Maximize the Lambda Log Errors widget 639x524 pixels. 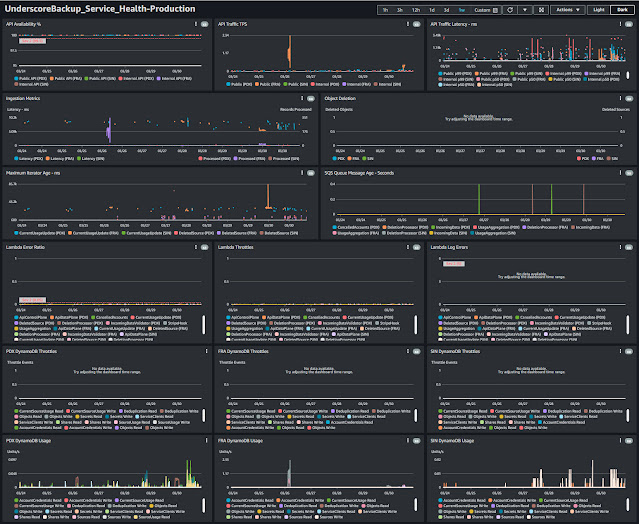[629, 247]
